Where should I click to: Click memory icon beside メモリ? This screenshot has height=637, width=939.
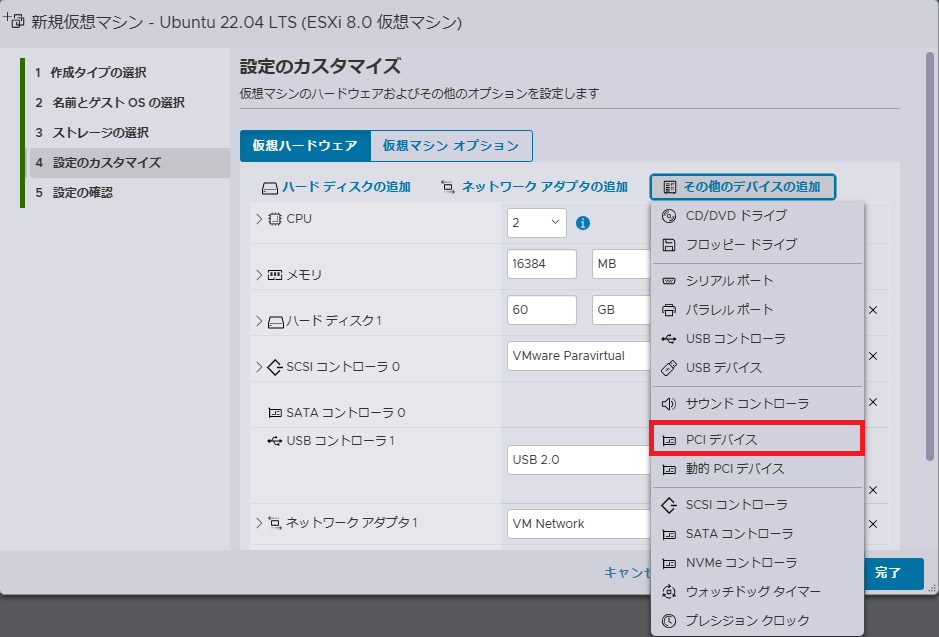[275, 275]
